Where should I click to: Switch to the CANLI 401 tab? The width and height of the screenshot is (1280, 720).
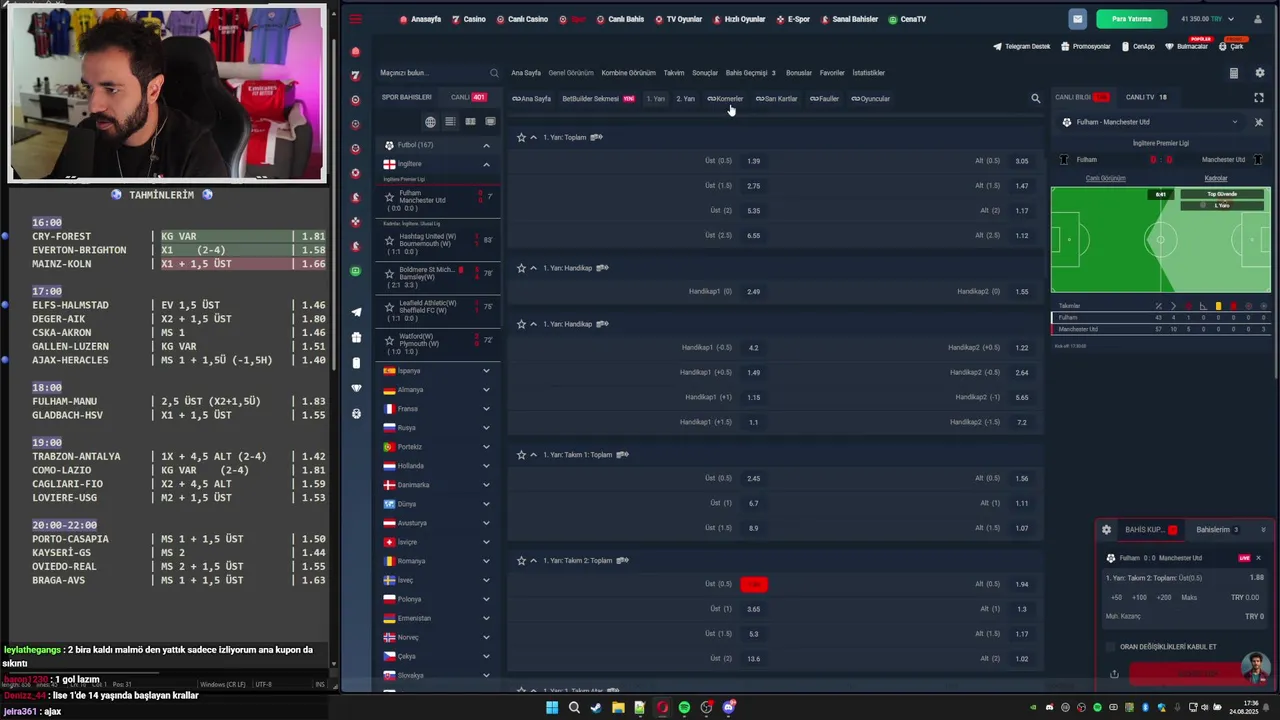pyautogui.click(x=468, y=97)
